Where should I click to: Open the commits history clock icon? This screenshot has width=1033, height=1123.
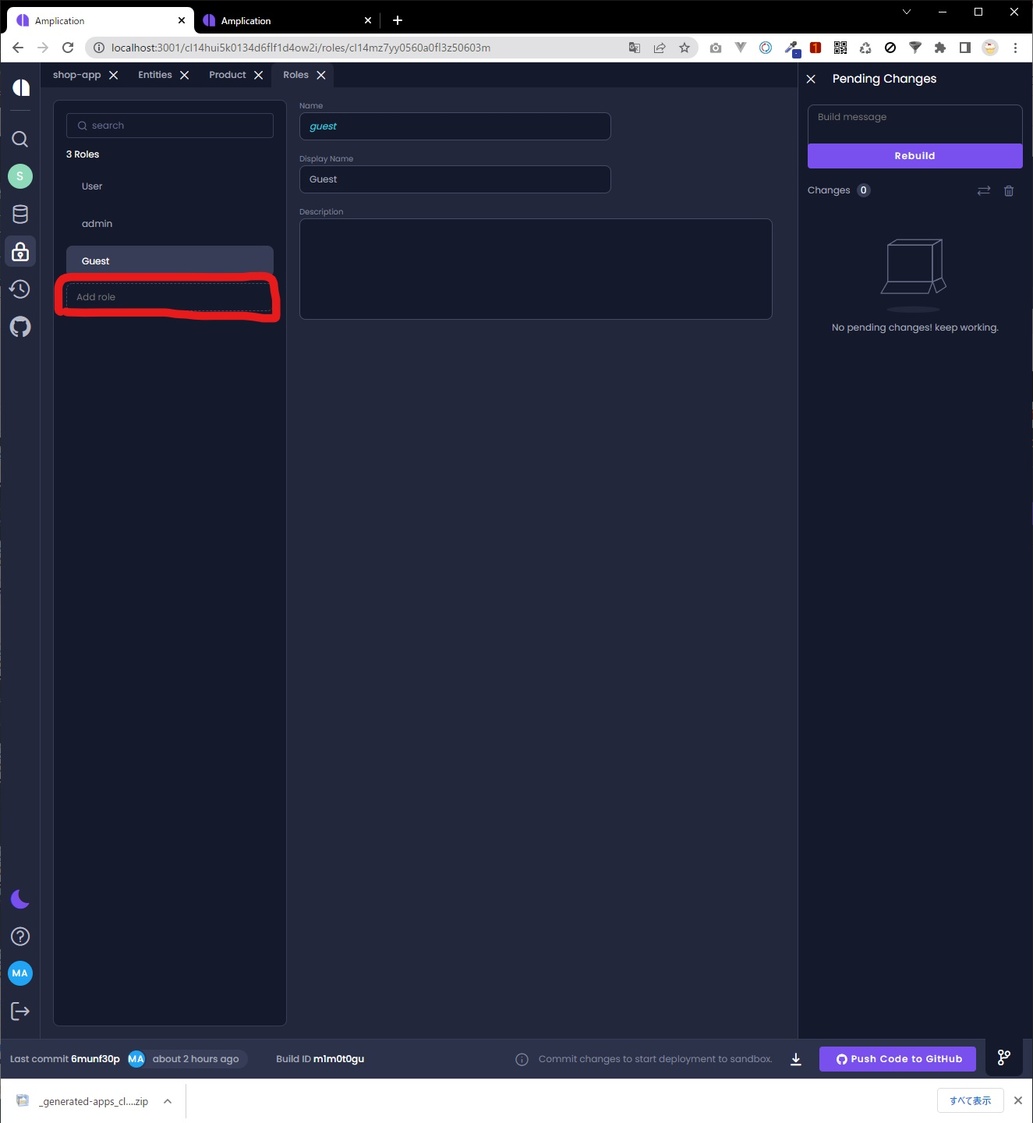tap(20, 289)
